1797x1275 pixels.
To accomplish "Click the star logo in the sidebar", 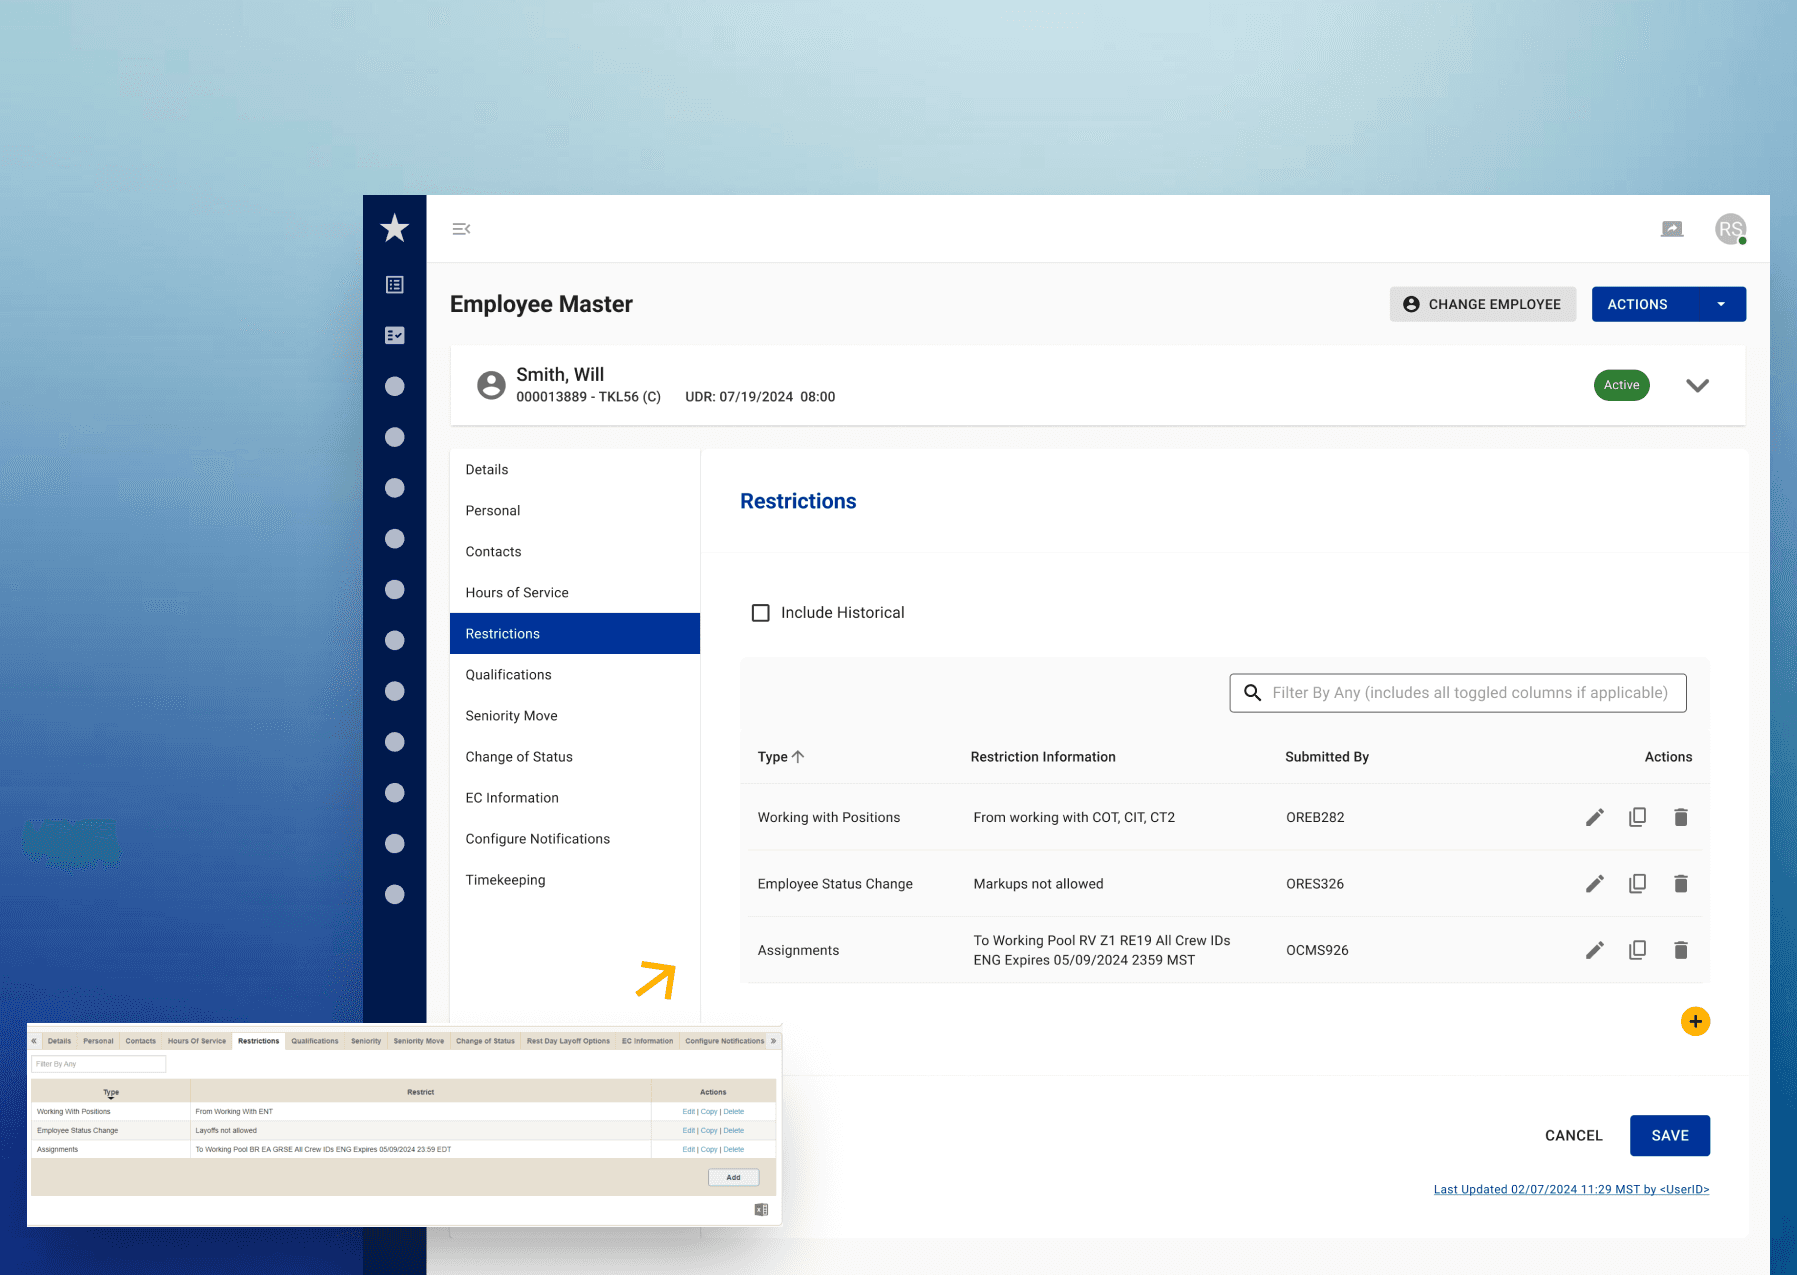I will 395,228.
